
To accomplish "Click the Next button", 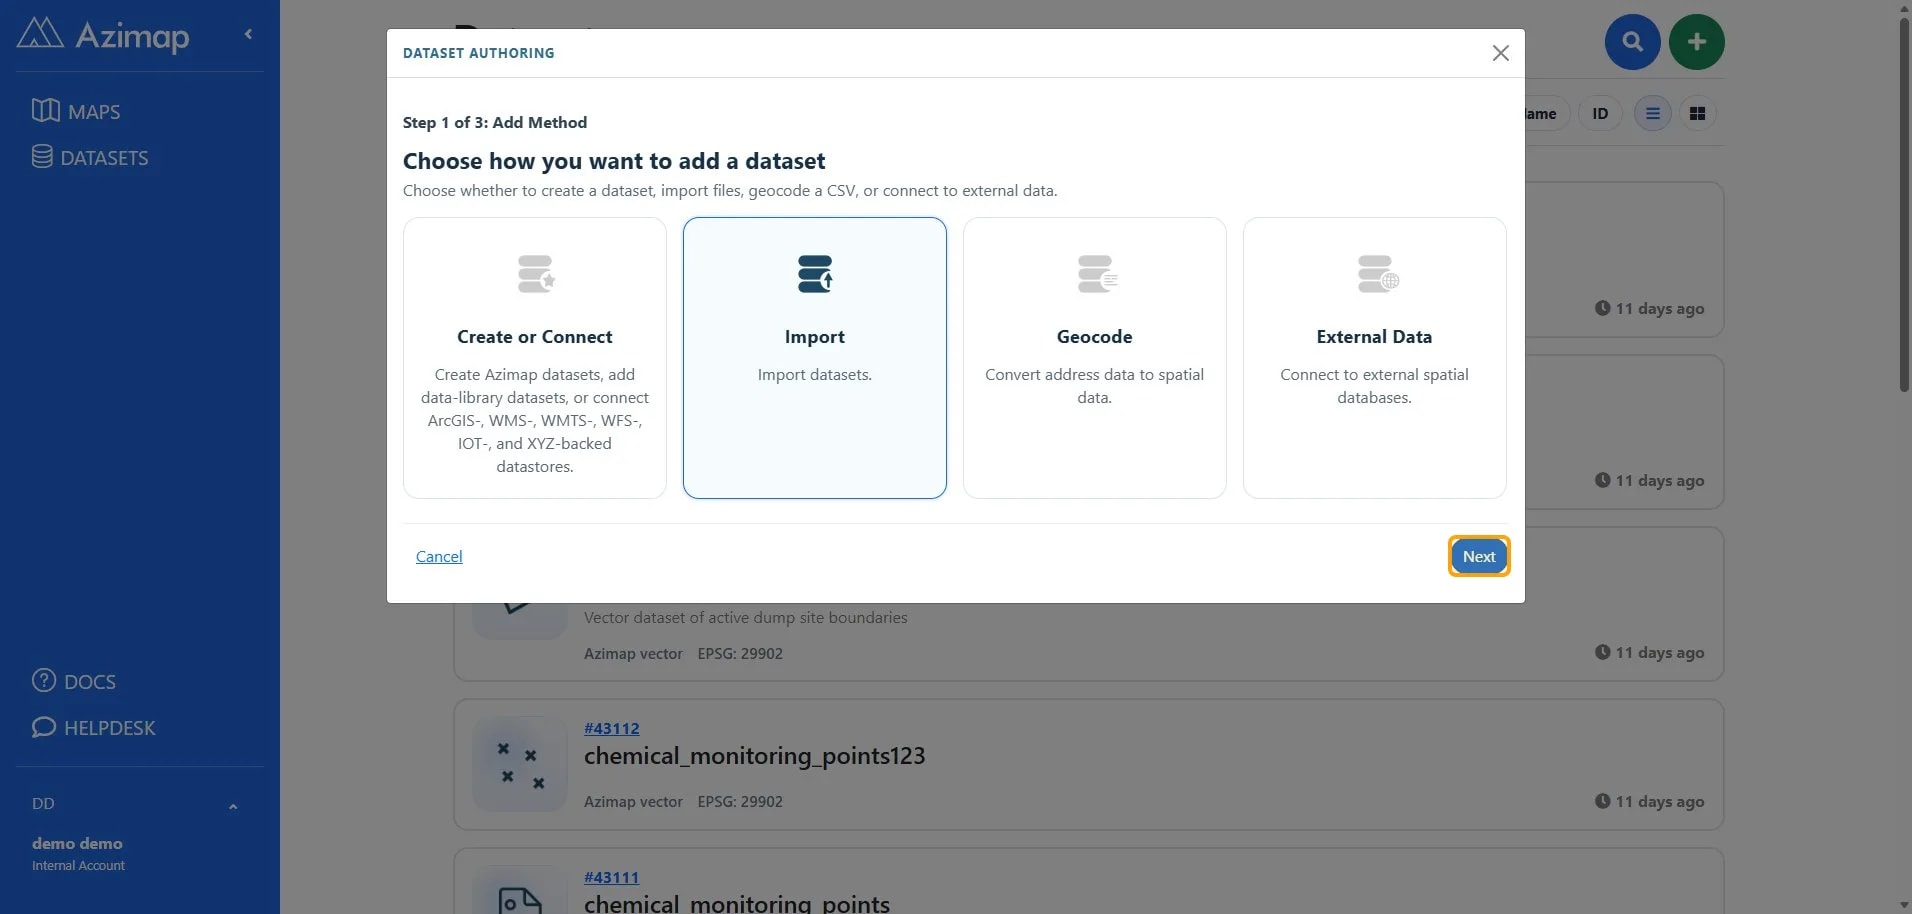I will (x=1479, y=556).
